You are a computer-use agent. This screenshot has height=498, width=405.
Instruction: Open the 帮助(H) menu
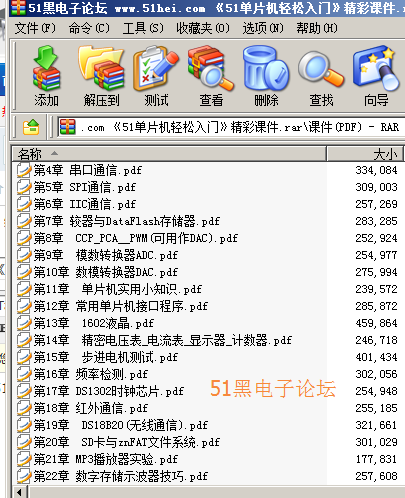[317, 28]
